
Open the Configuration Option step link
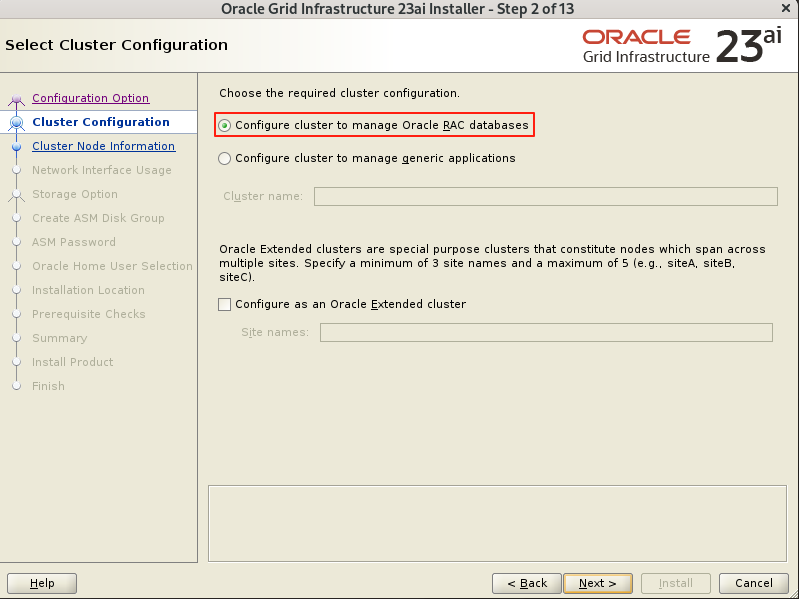point(90,98)
